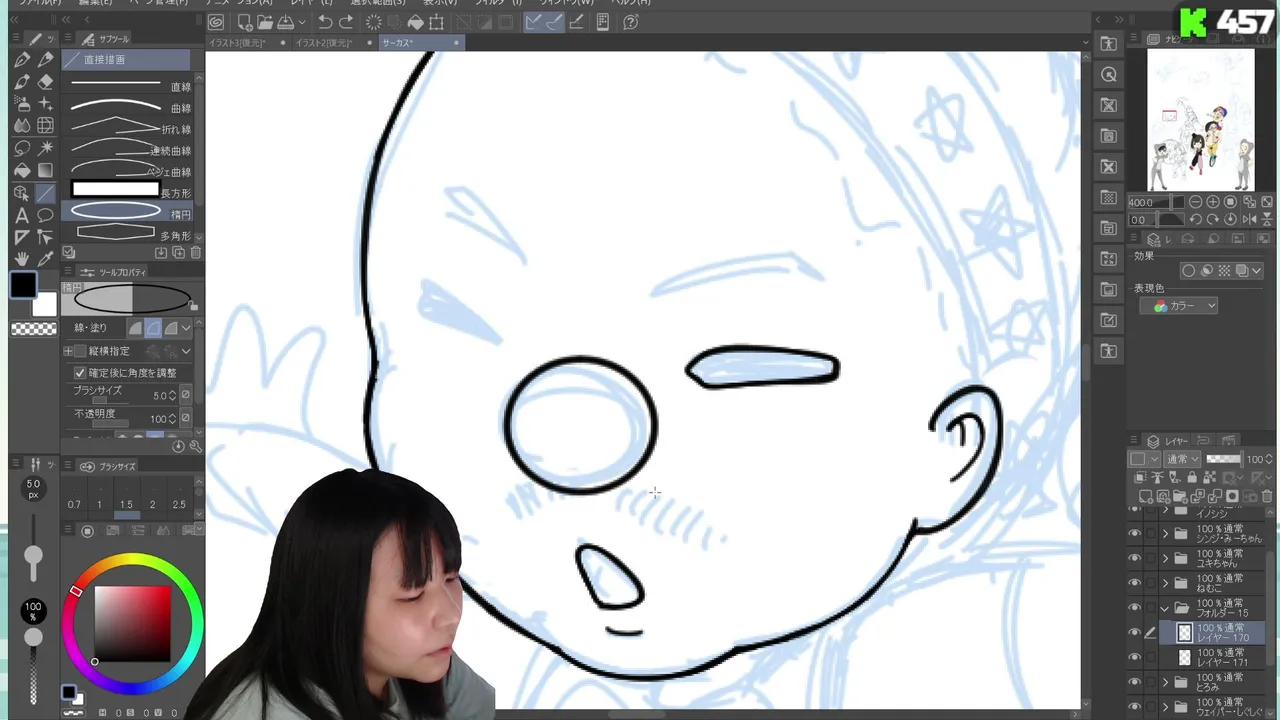The width and height of the screenshot is (1280, 720).
Task: Hide the シンジ・みーちゃん folder layer
Action: pyautogui.click(x=1134, y=533)
